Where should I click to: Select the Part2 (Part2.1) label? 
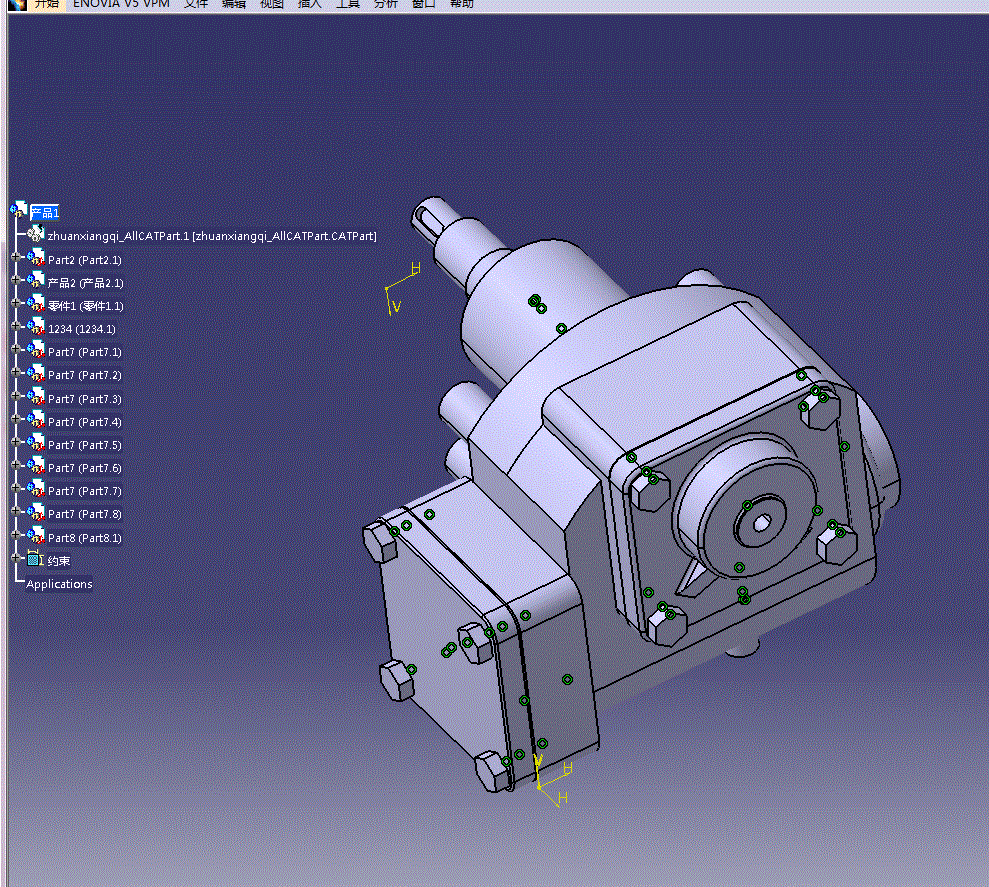coord(85,260)
